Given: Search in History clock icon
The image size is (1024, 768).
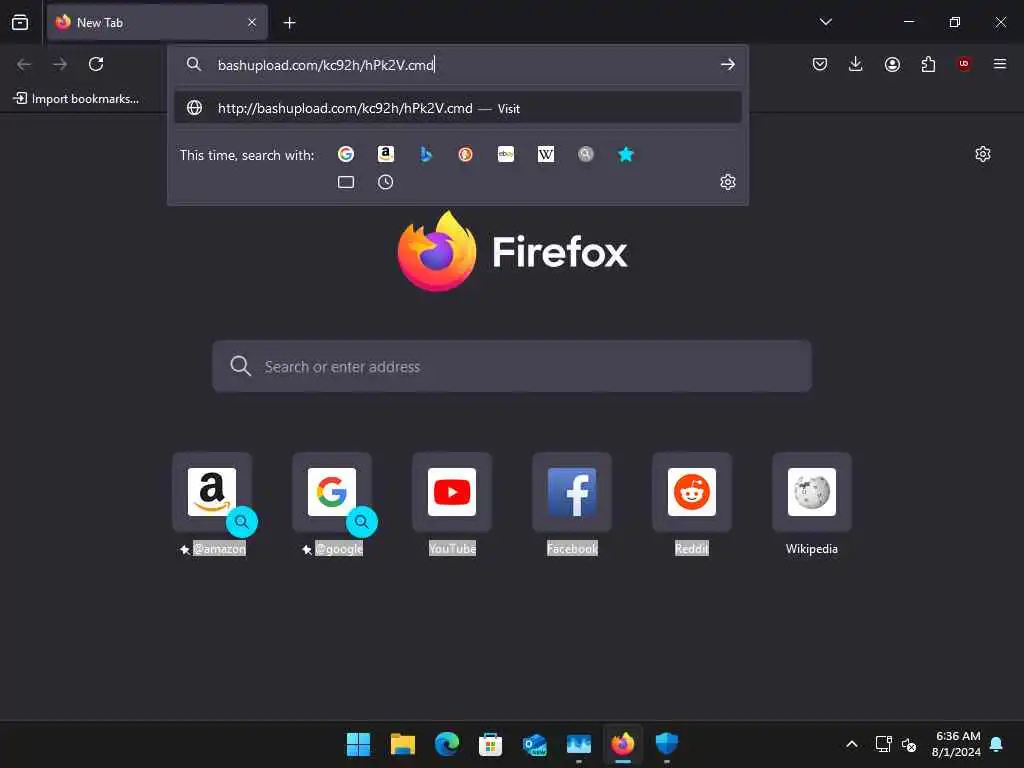Looking at the screenshot, I should [386, 182].
